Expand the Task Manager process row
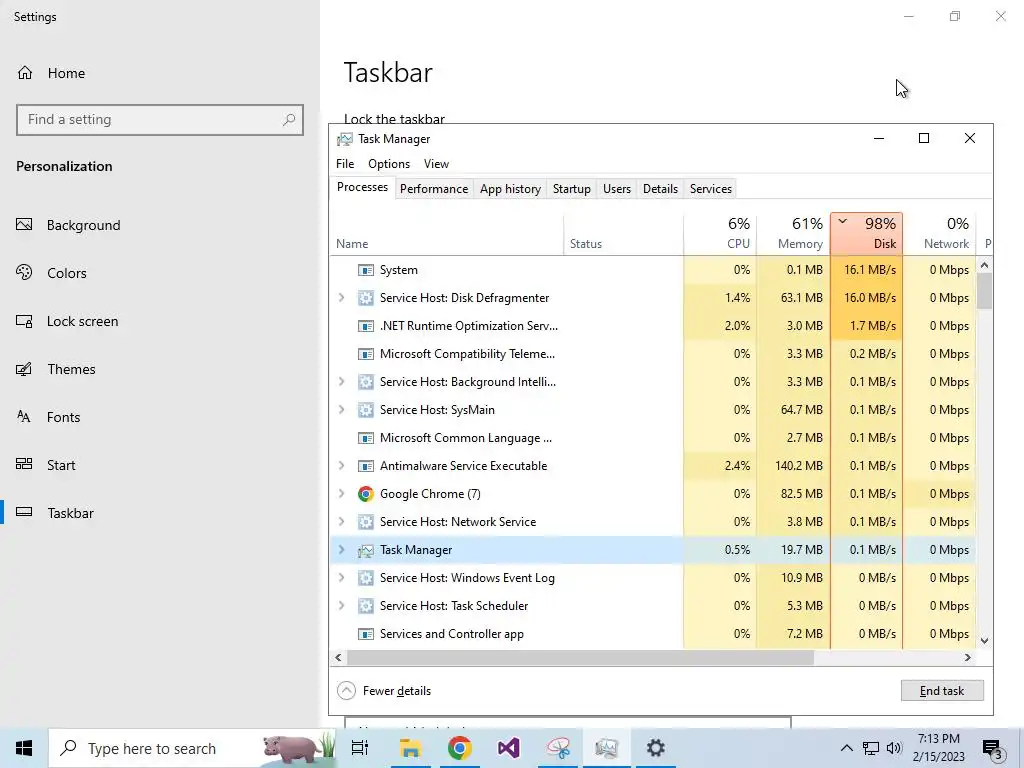 coord(342,550)
